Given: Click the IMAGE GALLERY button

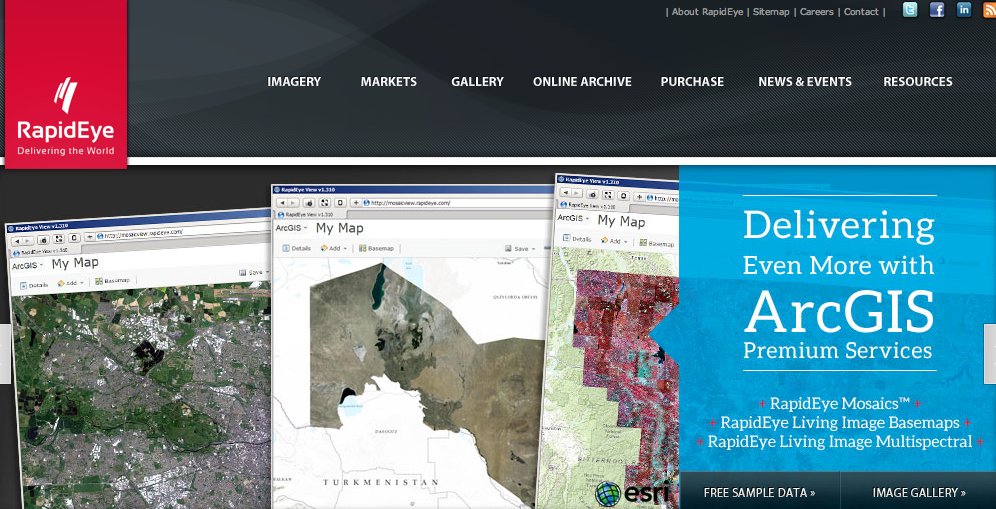Looking at the screenshot, I should pyautogui.click(x=919, y=492).
